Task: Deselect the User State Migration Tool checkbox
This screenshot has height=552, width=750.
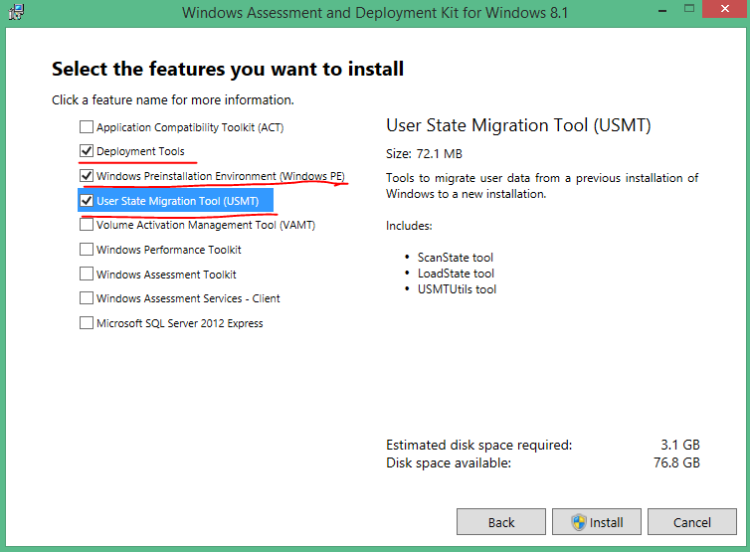Action: 86,201
